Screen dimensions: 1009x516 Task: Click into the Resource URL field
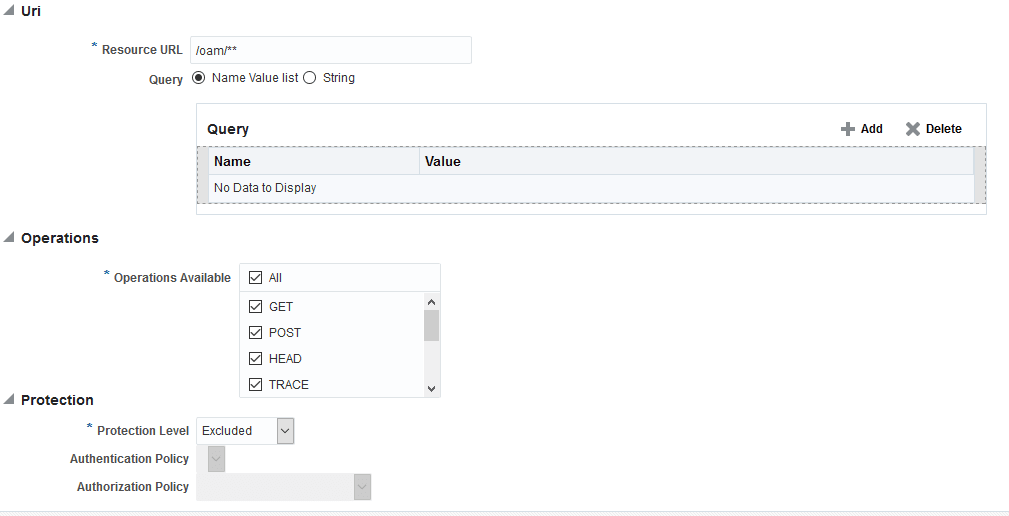coord(331,50)
